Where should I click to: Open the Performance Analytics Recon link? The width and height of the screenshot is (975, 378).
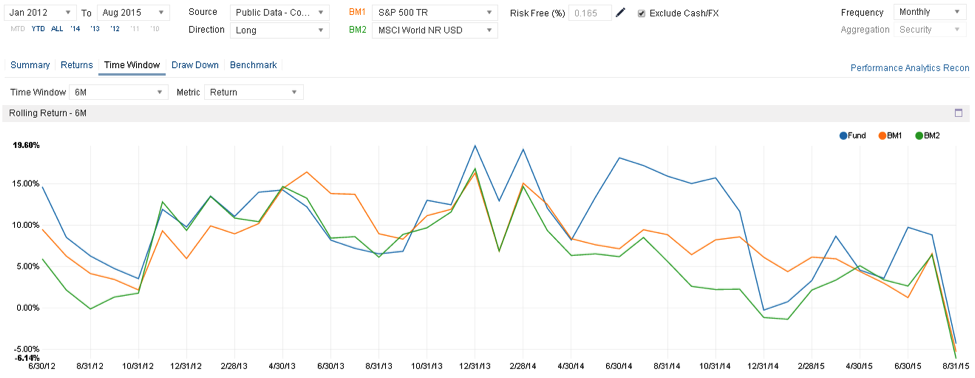910,68
